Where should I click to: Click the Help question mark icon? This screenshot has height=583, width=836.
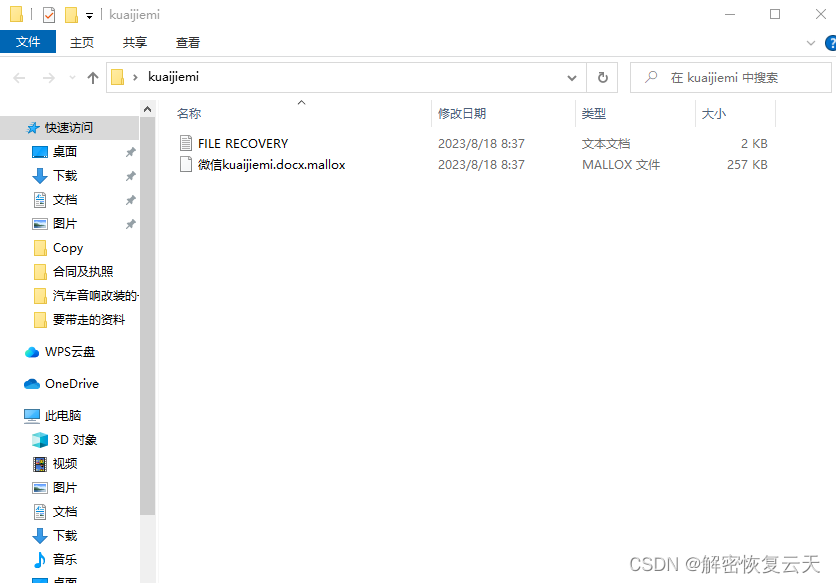tap(830, 42)
